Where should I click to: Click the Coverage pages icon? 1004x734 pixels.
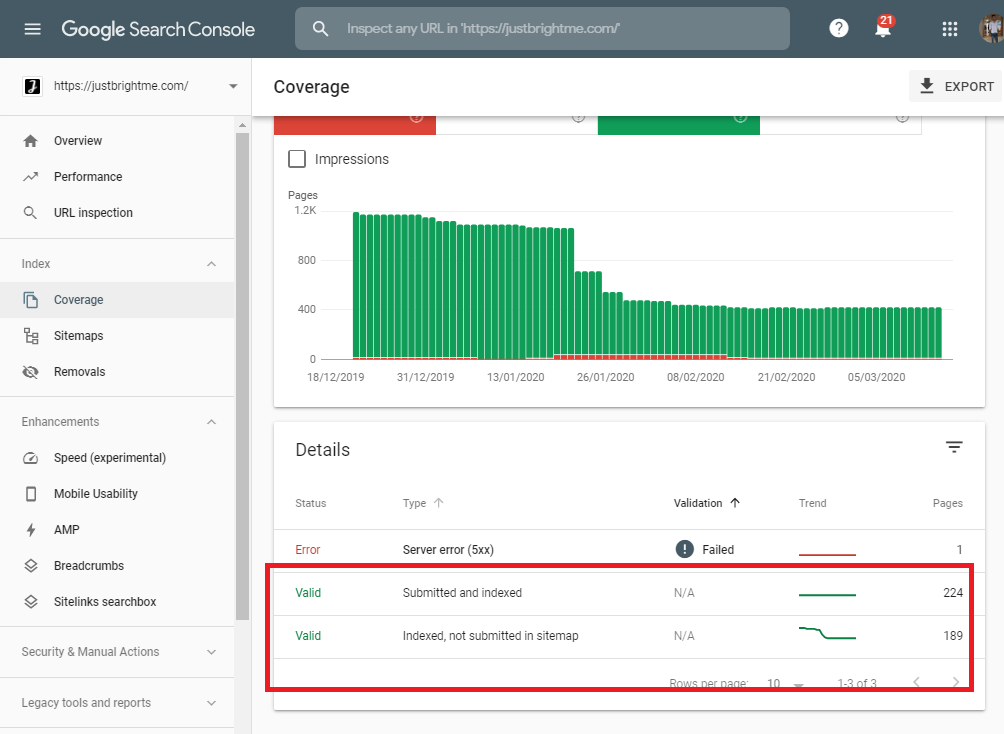coord(30,300)
